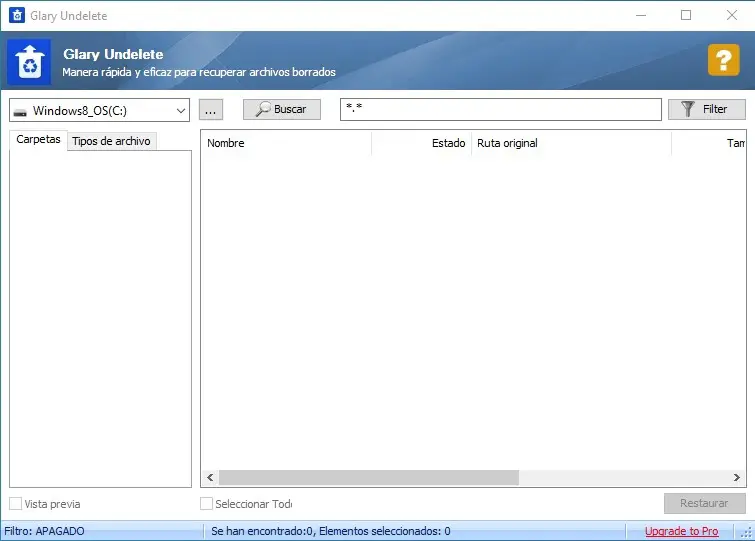Sort by the Estado column header
The width and height of the screenshot is (755, 541).
[422, 143]
